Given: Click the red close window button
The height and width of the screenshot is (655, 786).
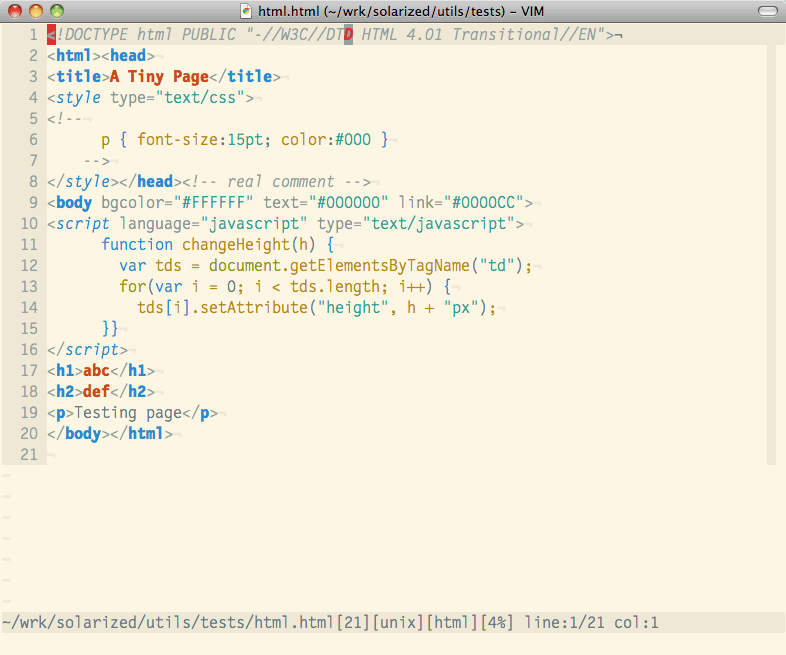Looking at the screenshot, I should [x=16, y=11].
